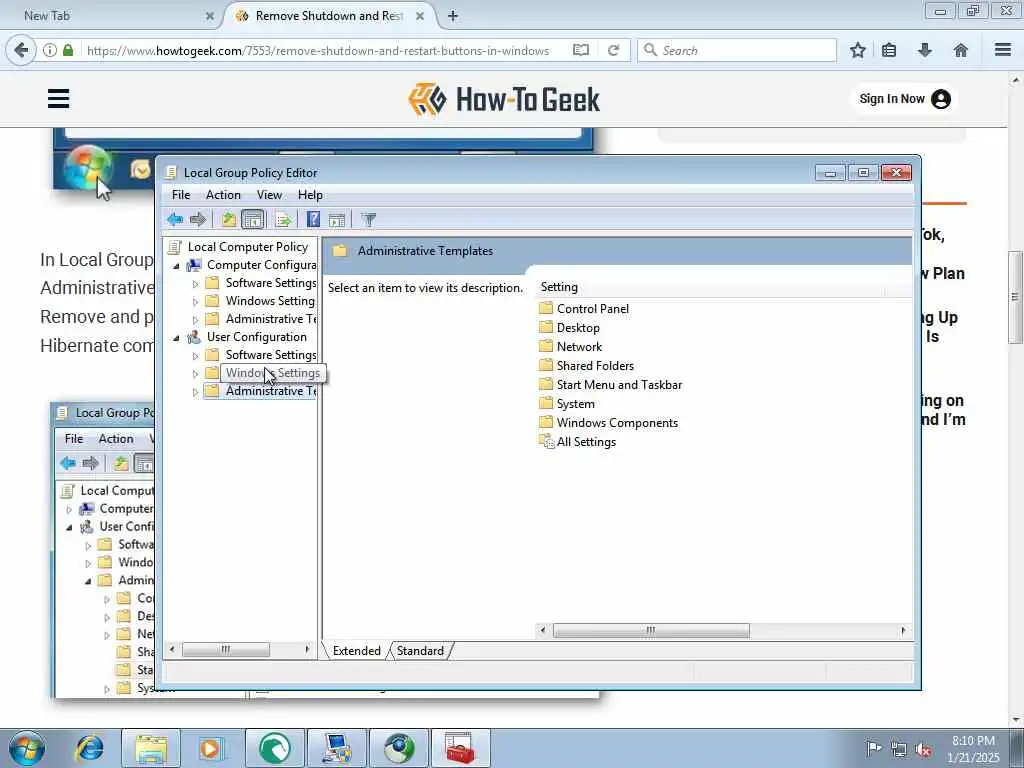Expand Software Settings under User Configuration
Image resolution: width=1024 pixels, height=768 pixels.
point(195,356)
